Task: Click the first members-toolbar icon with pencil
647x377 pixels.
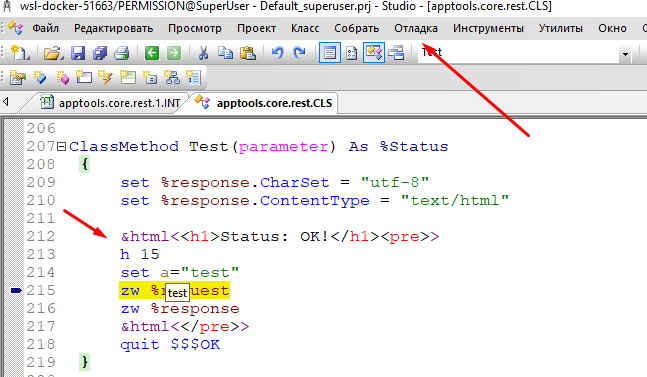Action: [18, 77]
